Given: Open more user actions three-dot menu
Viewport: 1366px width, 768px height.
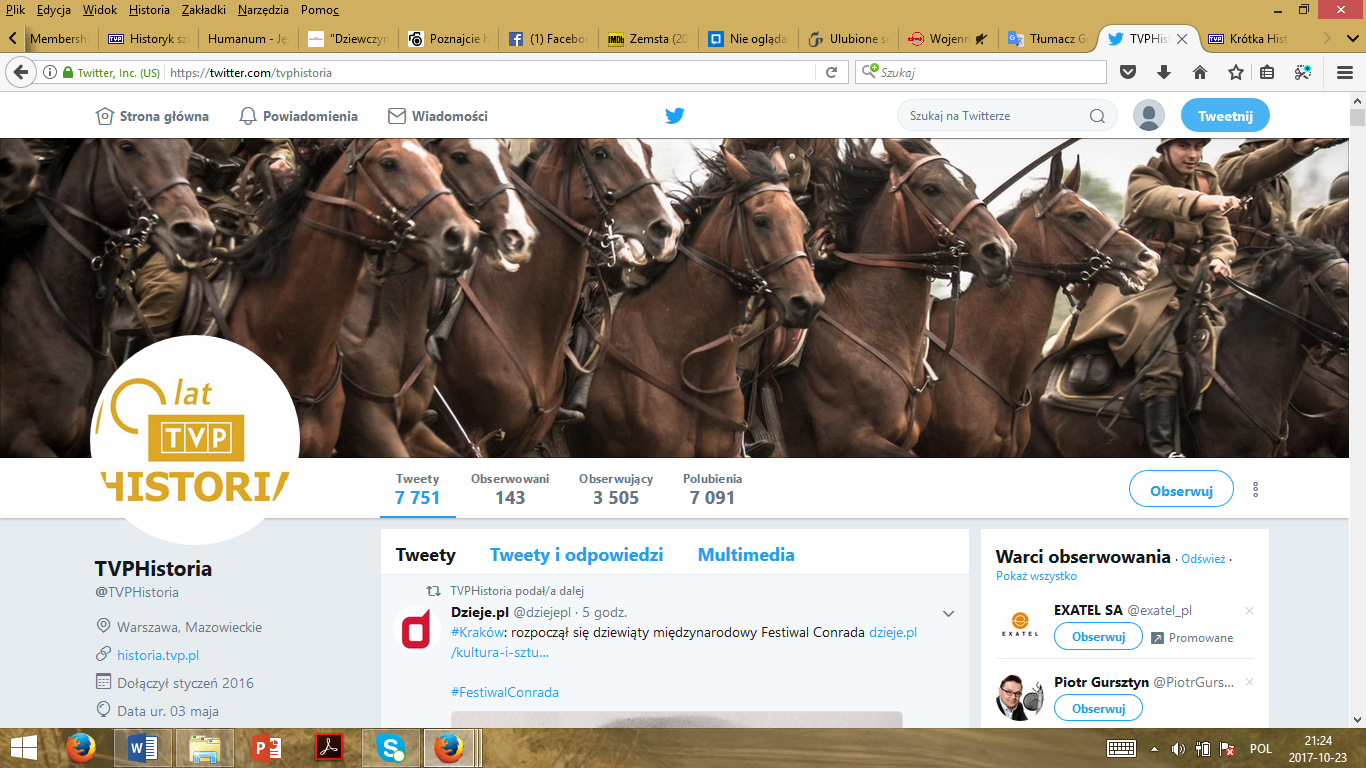Looking at the screenshot, I should 1256,489.
